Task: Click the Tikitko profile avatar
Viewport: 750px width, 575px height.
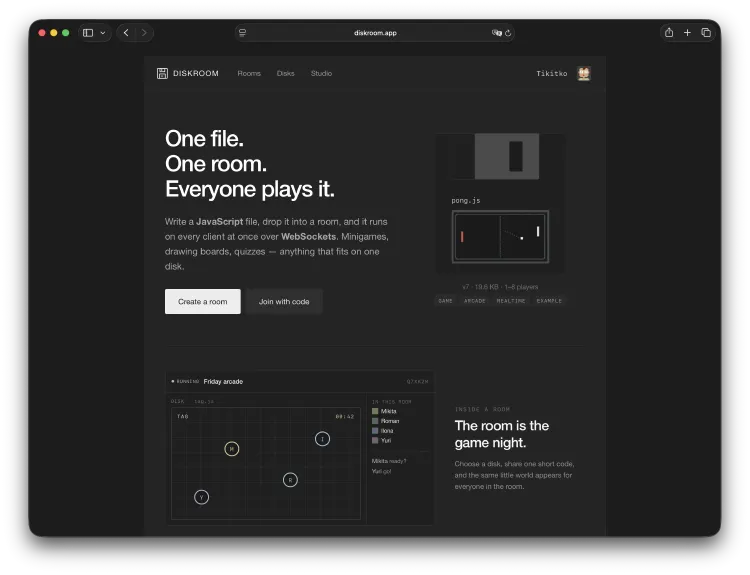Action: pos(584,73)
